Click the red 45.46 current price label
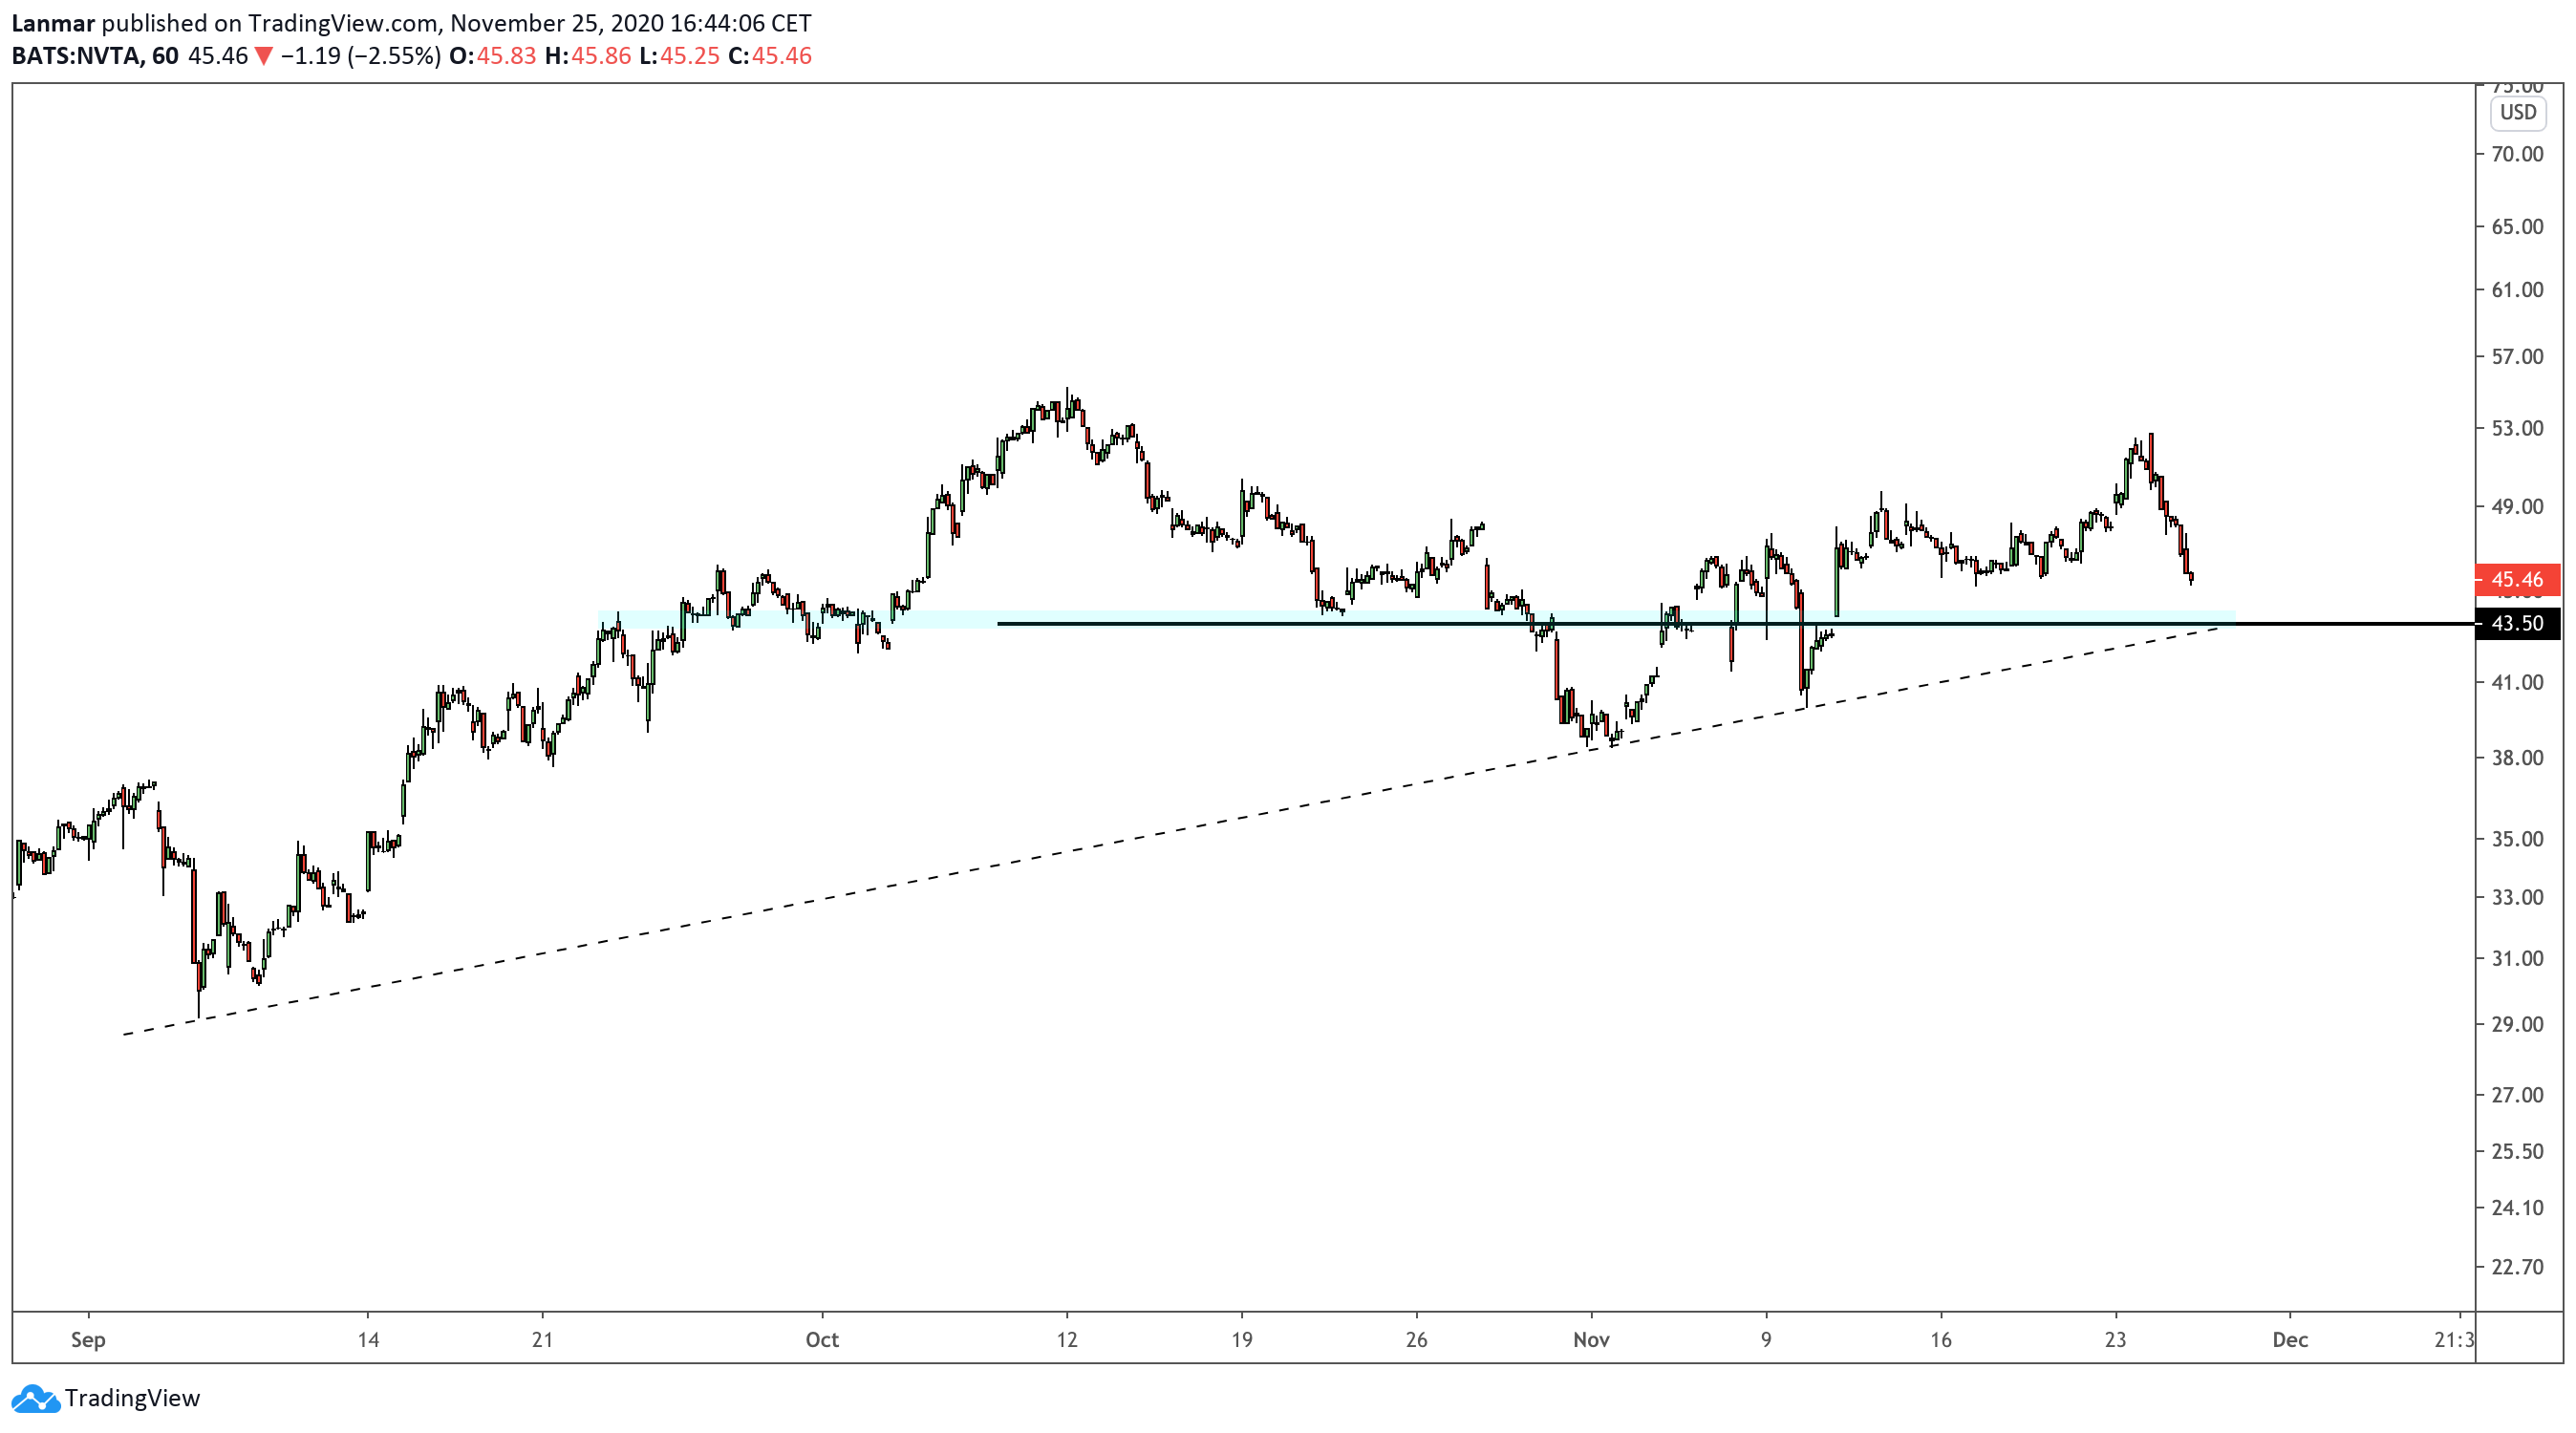This screenshot has height=1433, width=2576. coord(2517,579)
